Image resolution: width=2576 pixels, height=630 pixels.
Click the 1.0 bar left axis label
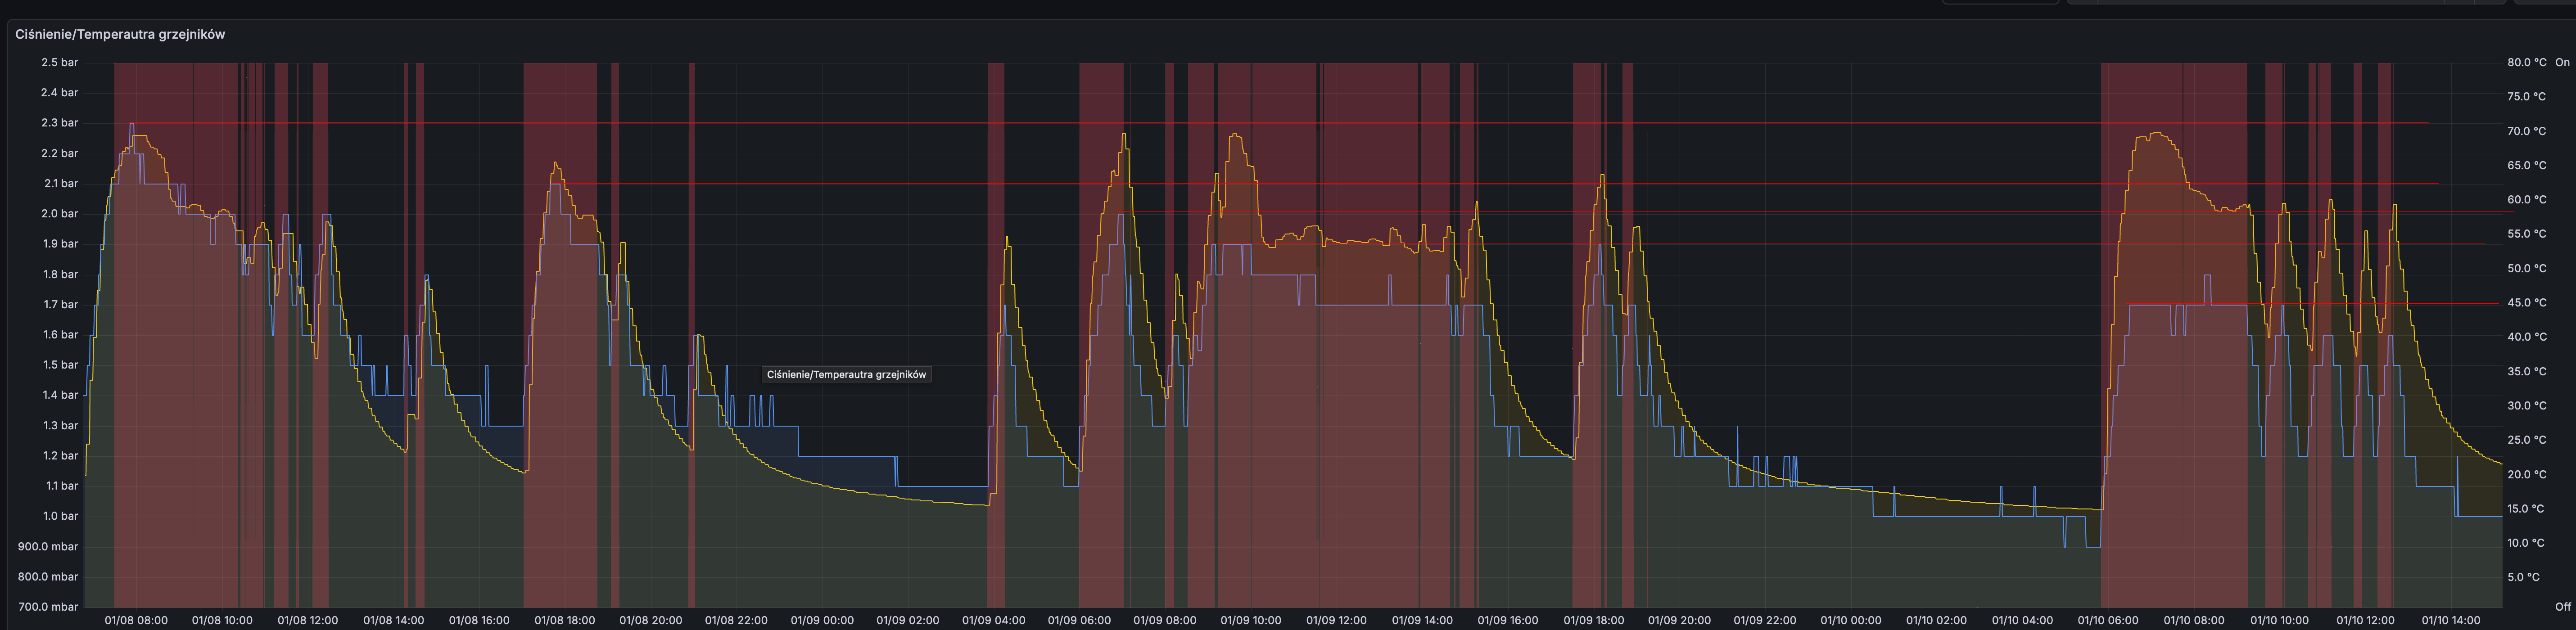click(x=60, y=516)
